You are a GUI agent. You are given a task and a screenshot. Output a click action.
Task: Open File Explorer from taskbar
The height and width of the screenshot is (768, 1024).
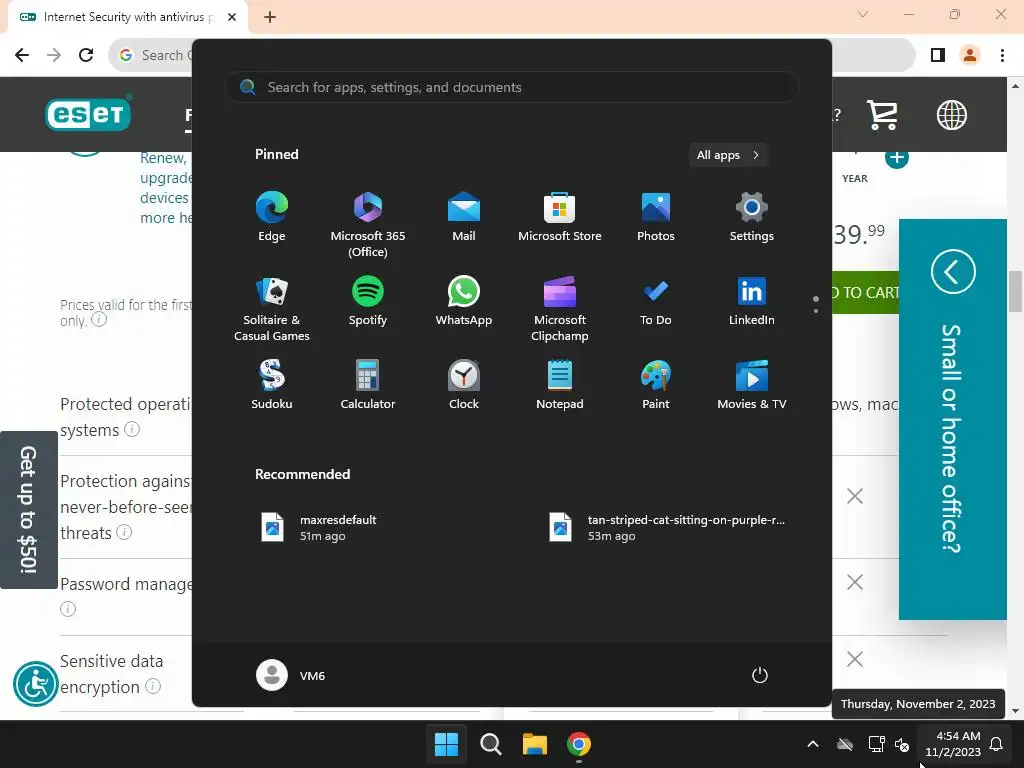click(x=534, y=744)
